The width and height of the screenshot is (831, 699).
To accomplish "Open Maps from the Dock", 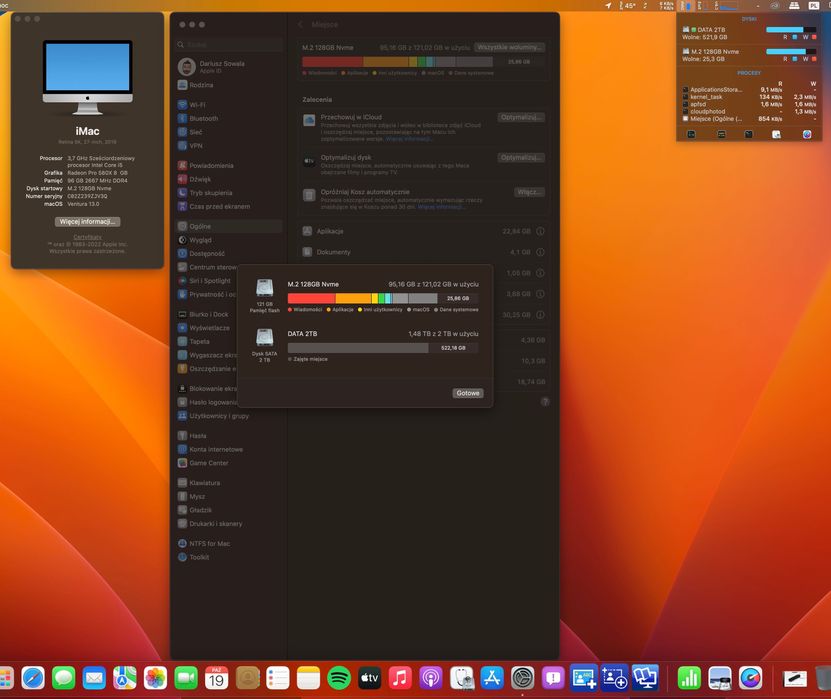I will coord(125,678).
